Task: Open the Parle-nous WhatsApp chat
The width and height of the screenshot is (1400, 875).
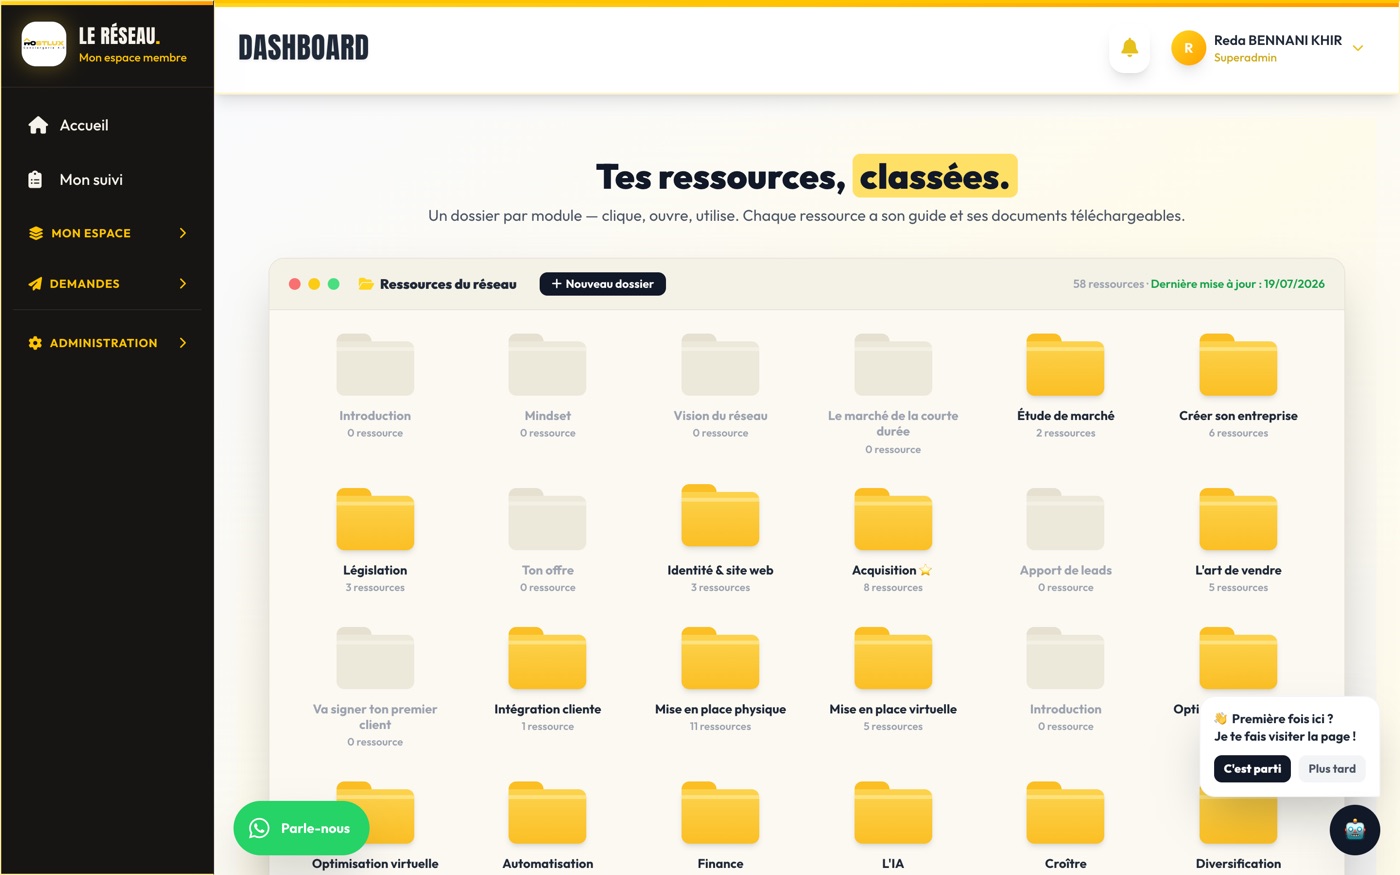Action: (301, 828)
